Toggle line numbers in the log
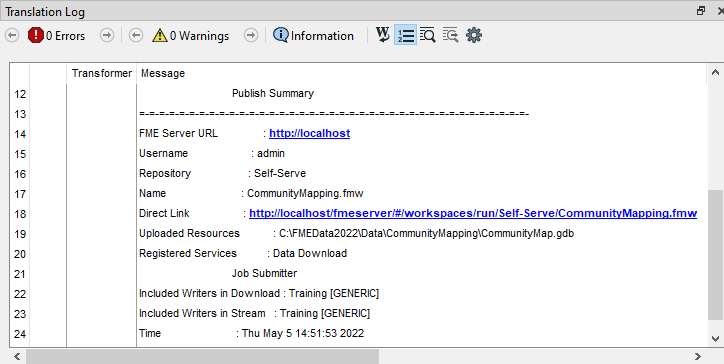Viewport: 724px width, 364px height. [x=405, y=35]
